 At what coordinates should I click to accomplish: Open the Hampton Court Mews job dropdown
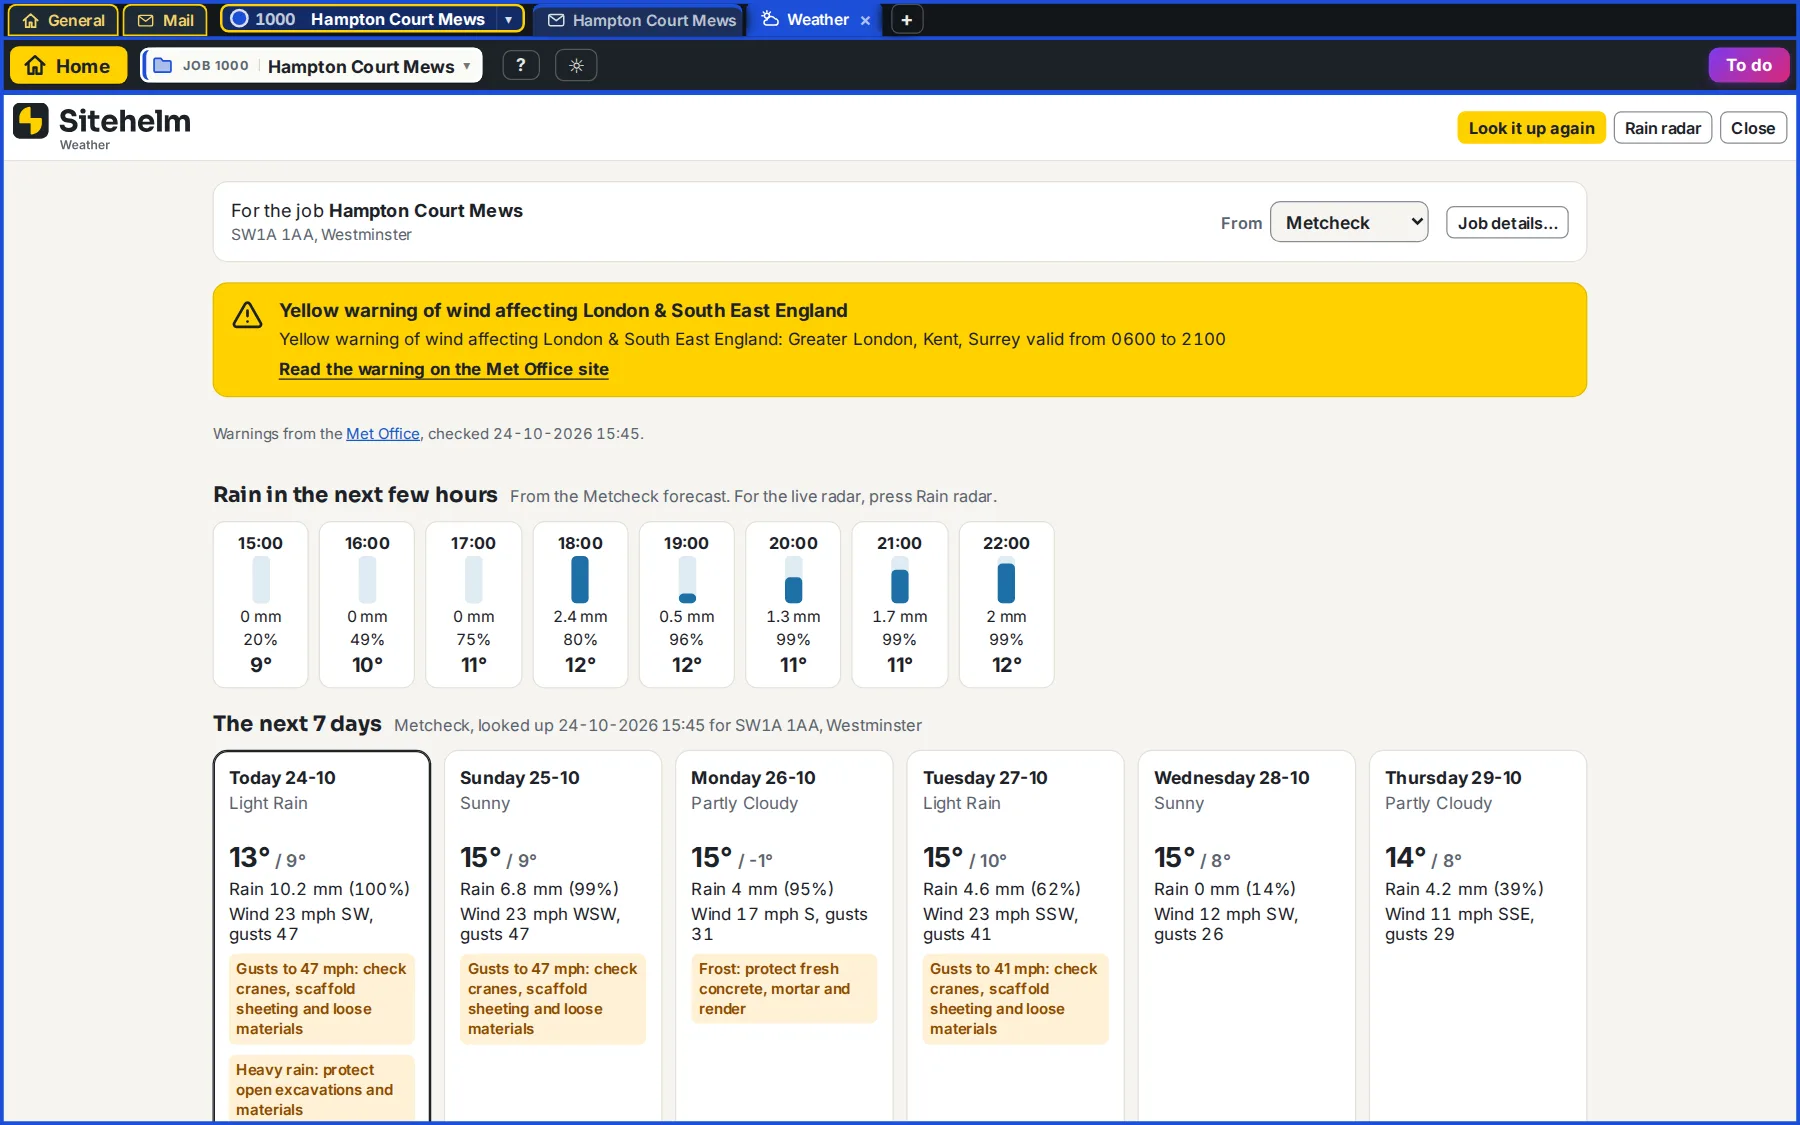pyautogui.click(x=313, y=66)
